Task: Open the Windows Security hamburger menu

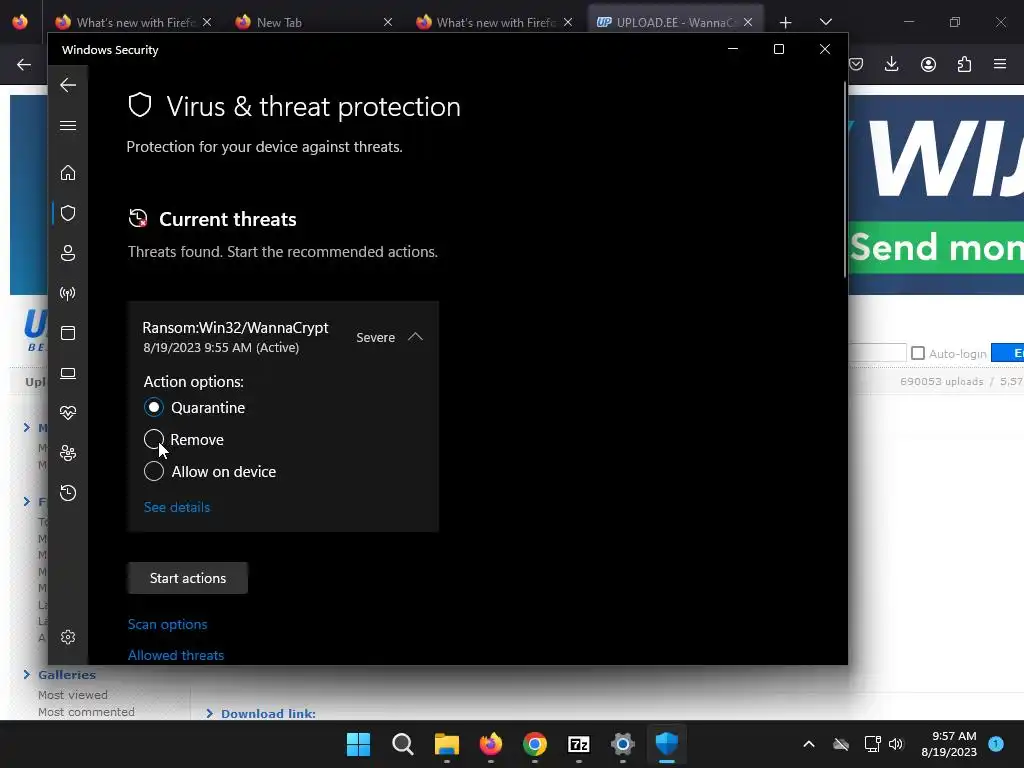Action: (68, 125)
